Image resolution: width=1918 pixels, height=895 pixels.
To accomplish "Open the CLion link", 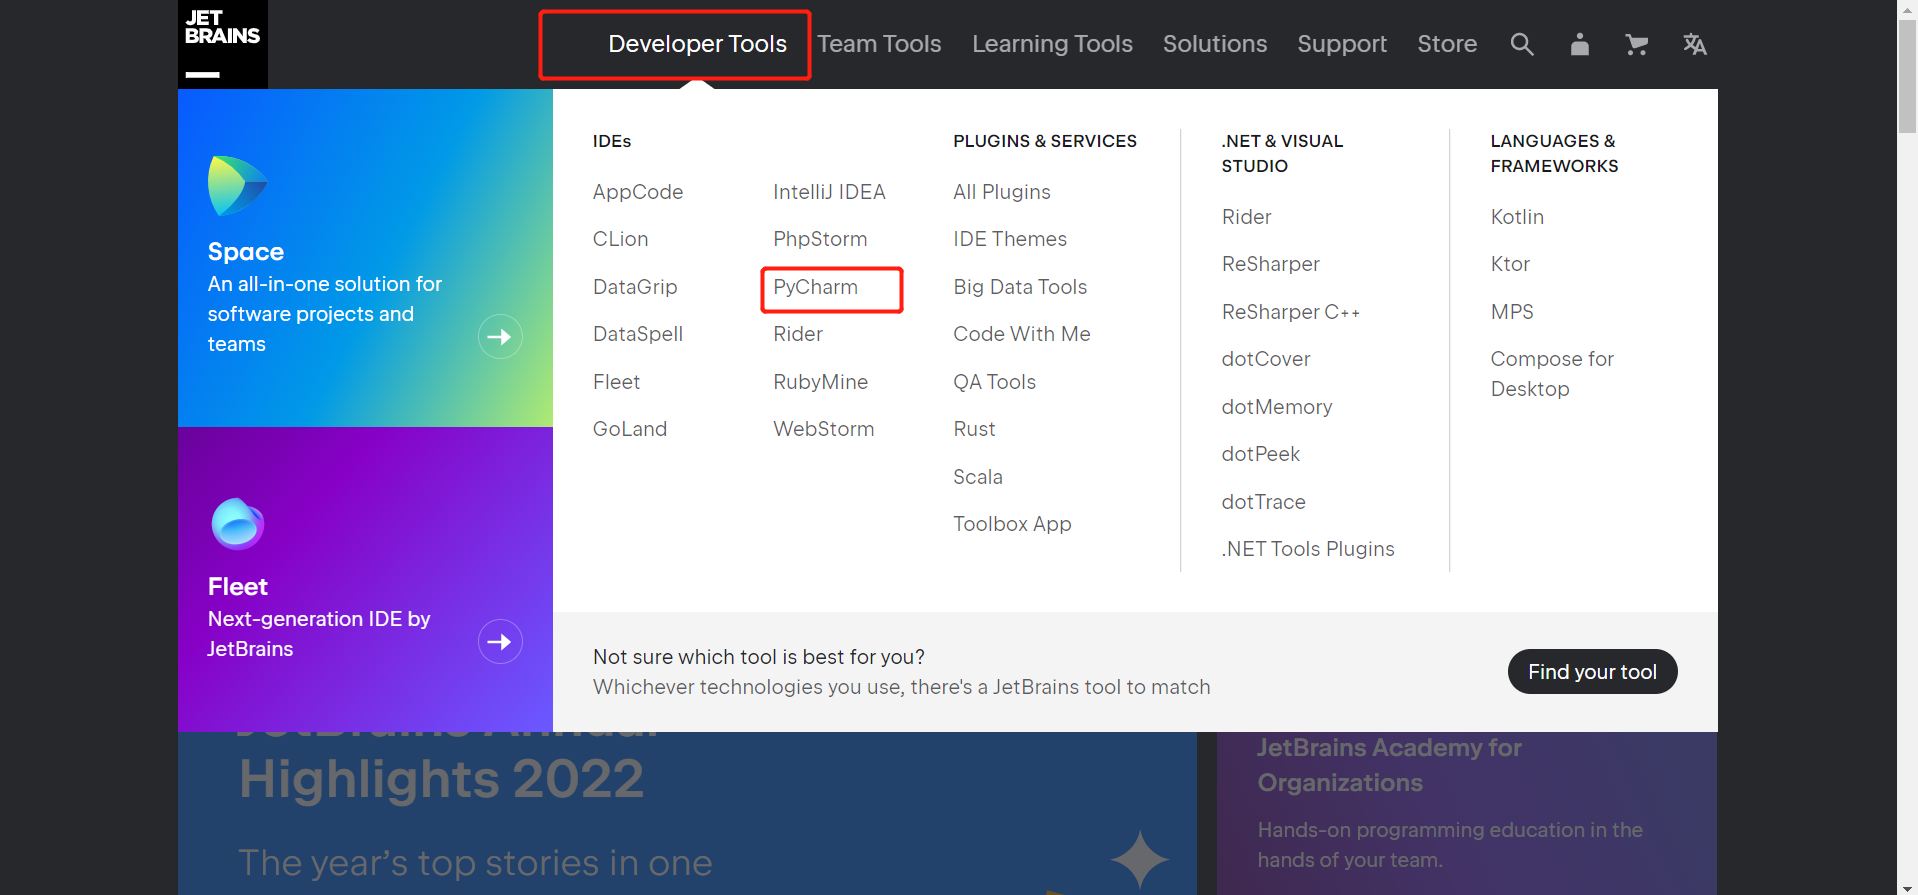I will 620,239.
